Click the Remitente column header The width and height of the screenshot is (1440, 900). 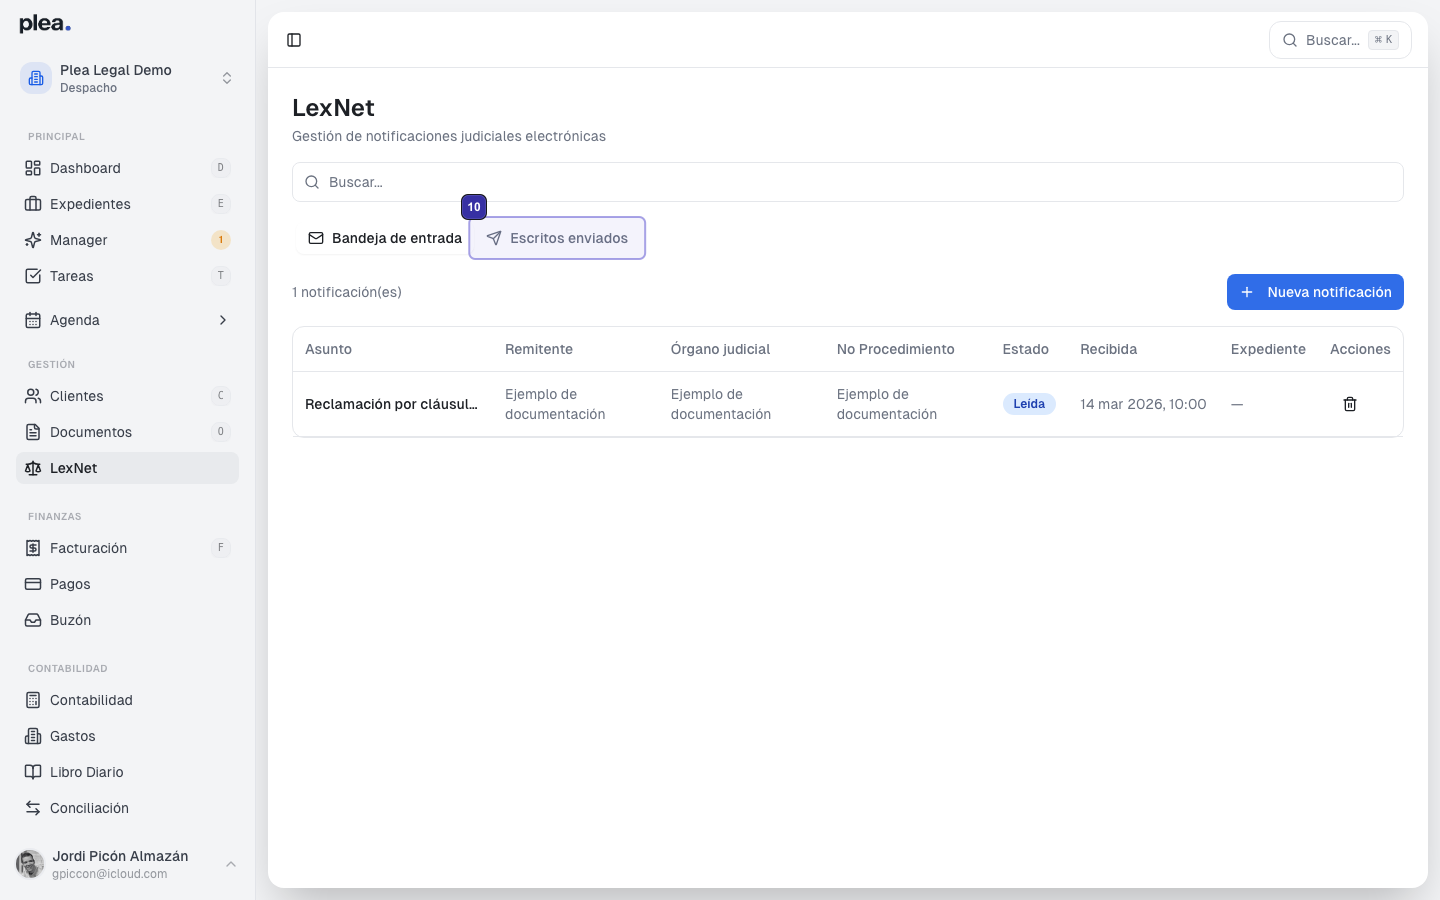pyautogui.click(x=539, y=349)
